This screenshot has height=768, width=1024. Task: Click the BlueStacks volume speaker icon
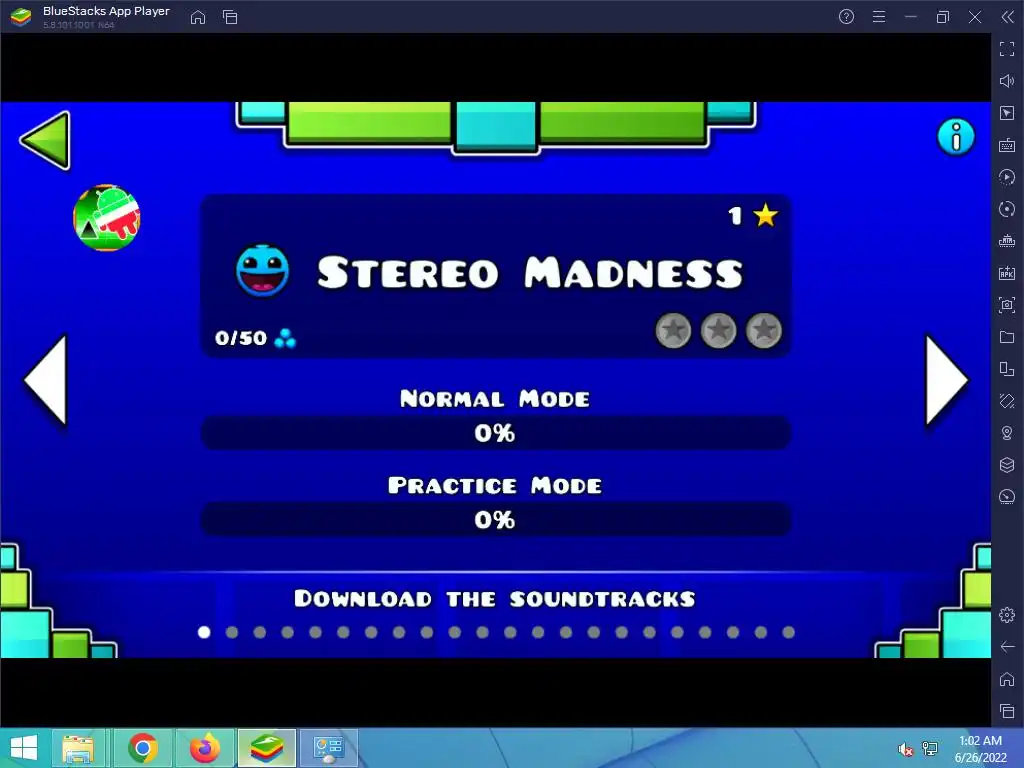pos(1007,81)
